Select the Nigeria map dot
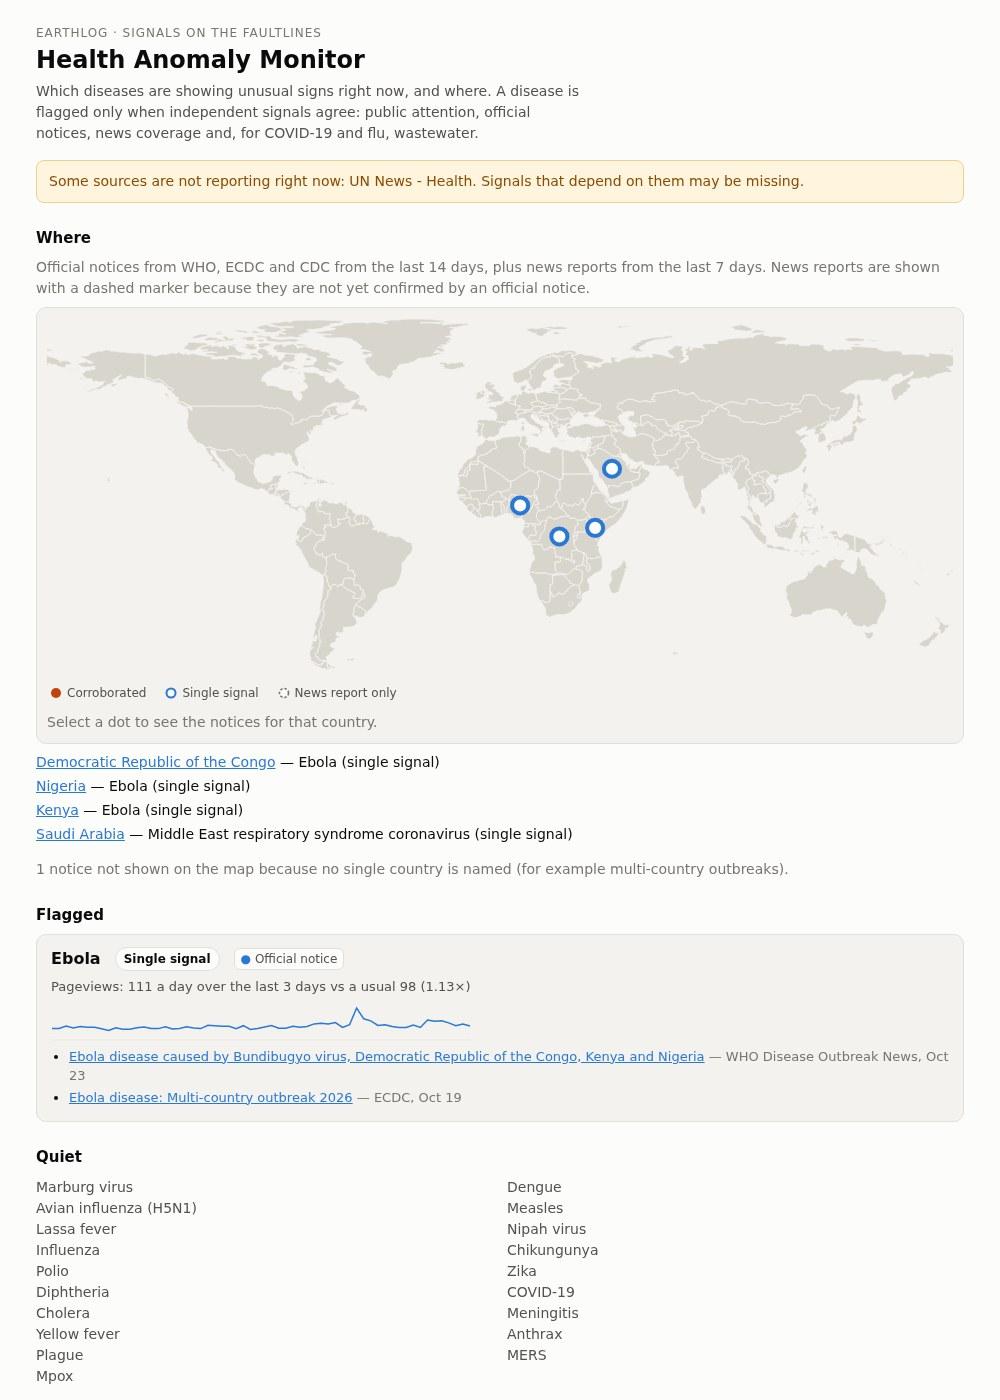This screenshot has width=1000, height=1400. click(x=520, y=505)
